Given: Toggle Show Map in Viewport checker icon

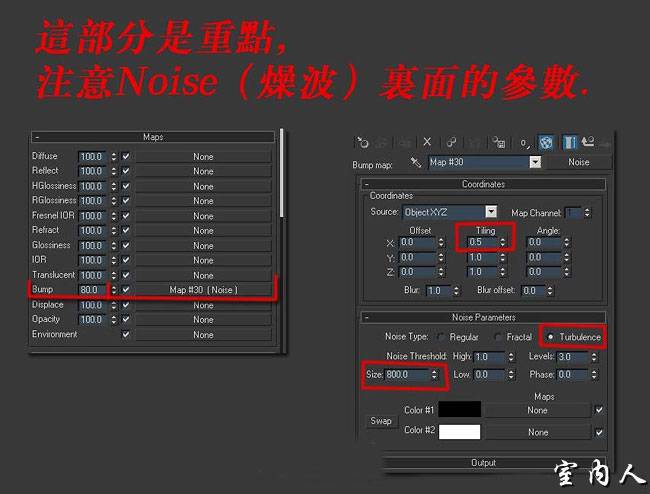Looking at the screenshot, I should coord(546,143).
